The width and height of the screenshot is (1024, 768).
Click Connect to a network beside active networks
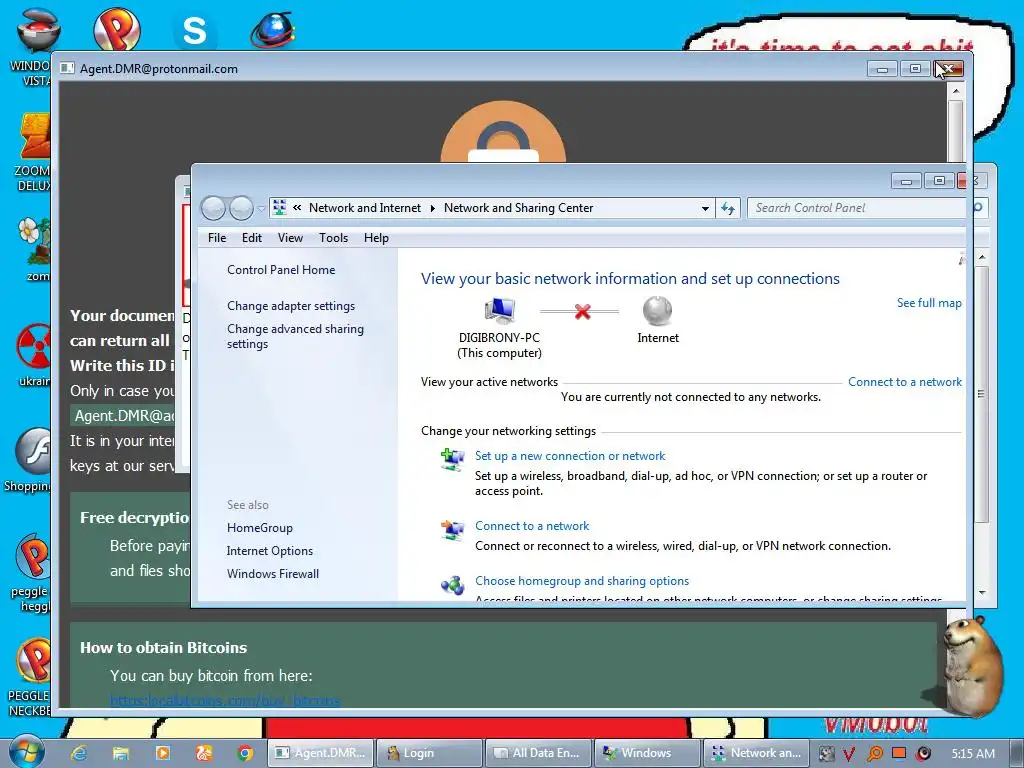pyautogui.click(x=904, y=381)
